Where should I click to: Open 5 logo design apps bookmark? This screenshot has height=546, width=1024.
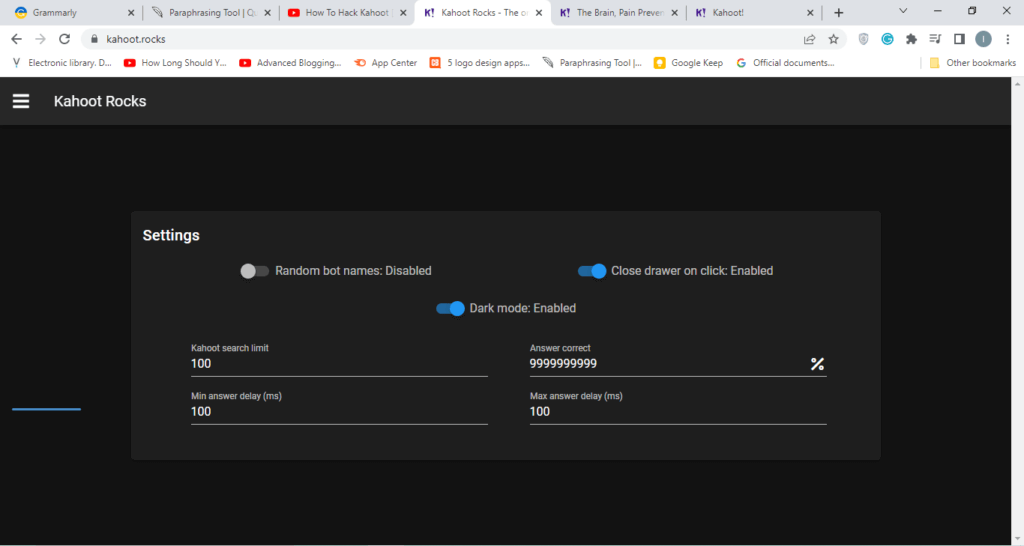point(479,63)
